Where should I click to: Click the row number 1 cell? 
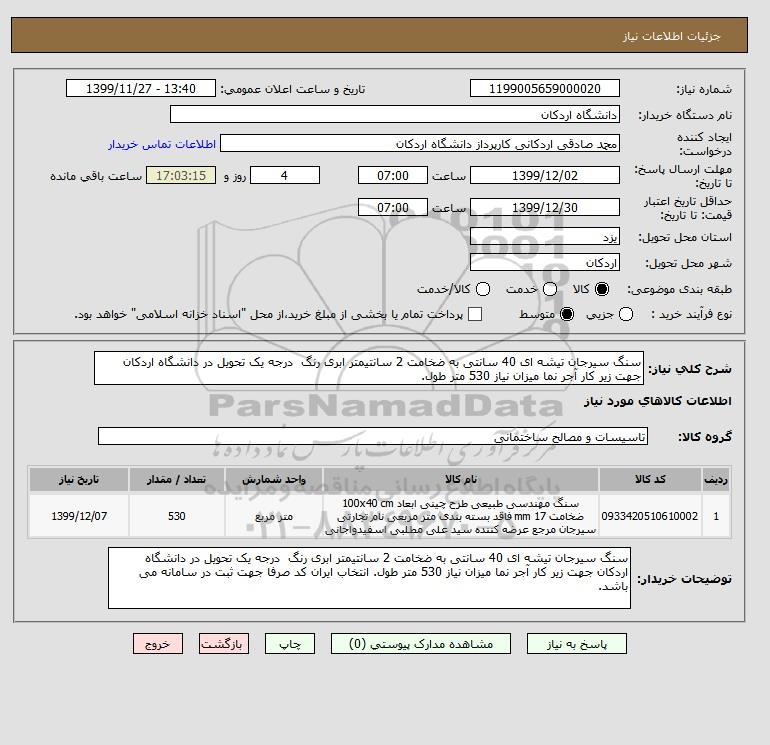(716, 516)
